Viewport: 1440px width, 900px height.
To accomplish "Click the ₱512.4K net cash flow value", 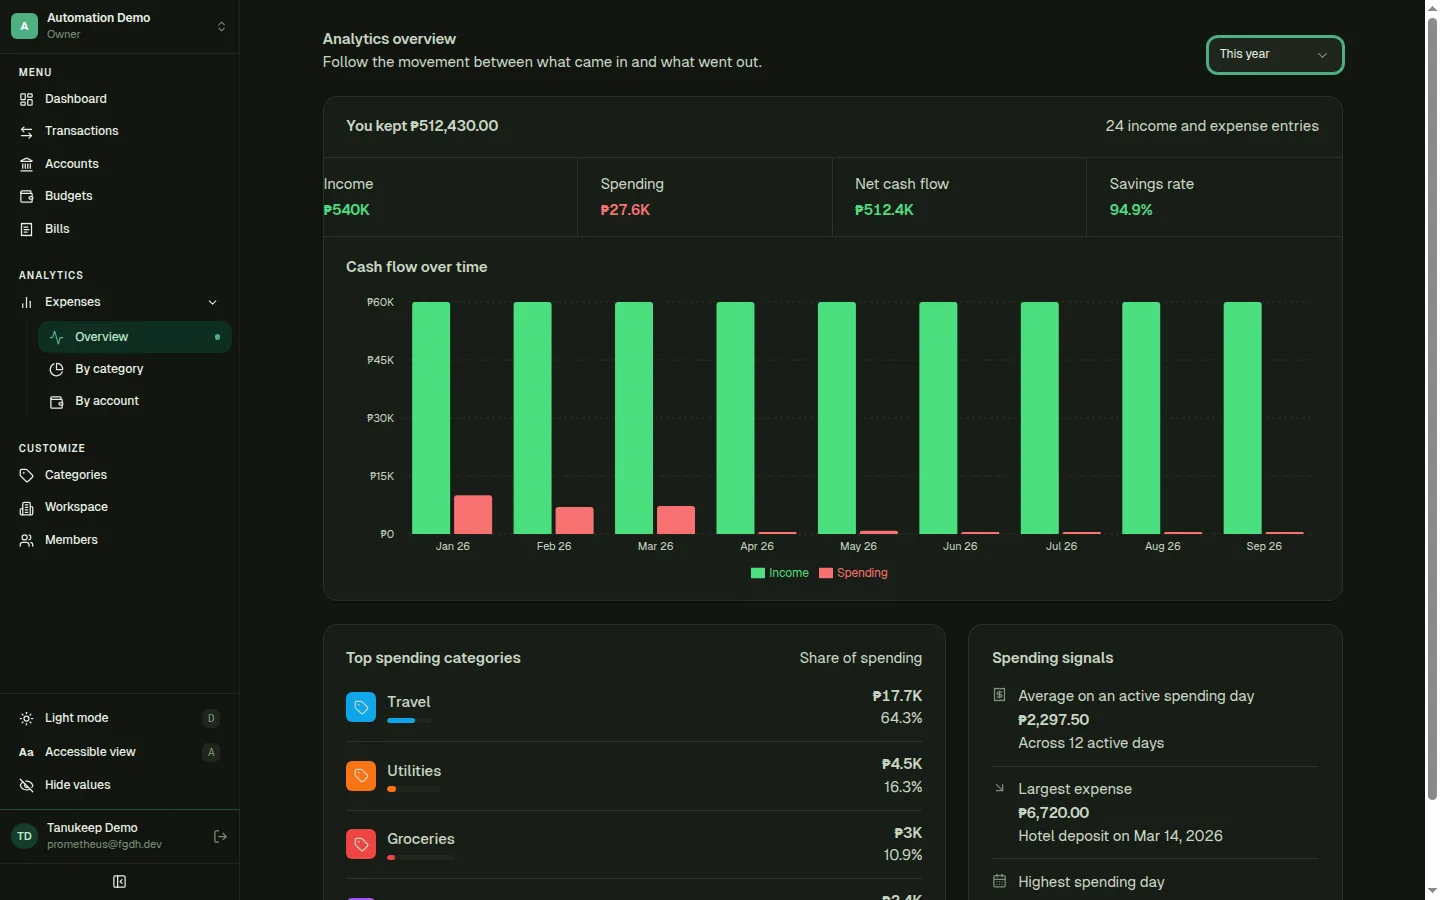I will pos(884,210).
